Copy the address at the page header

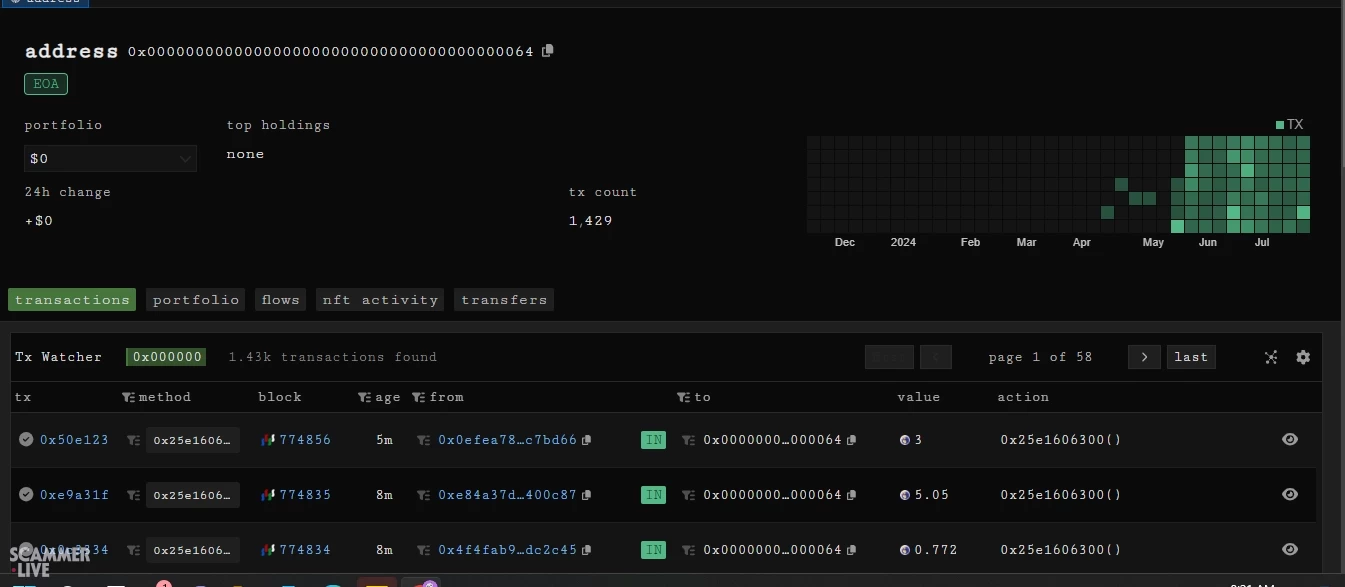tap(547, 51)
